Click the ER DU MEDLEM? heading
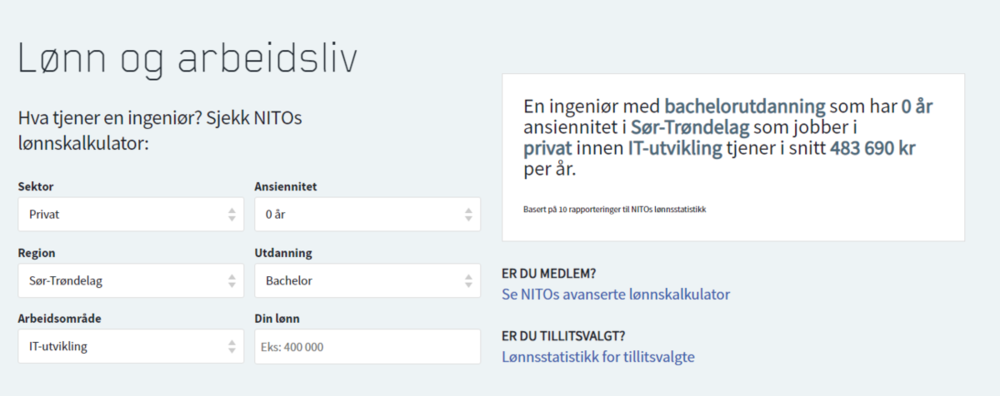Image resolution: width=1000 pixels, height=396 pixels. (549, 274)
